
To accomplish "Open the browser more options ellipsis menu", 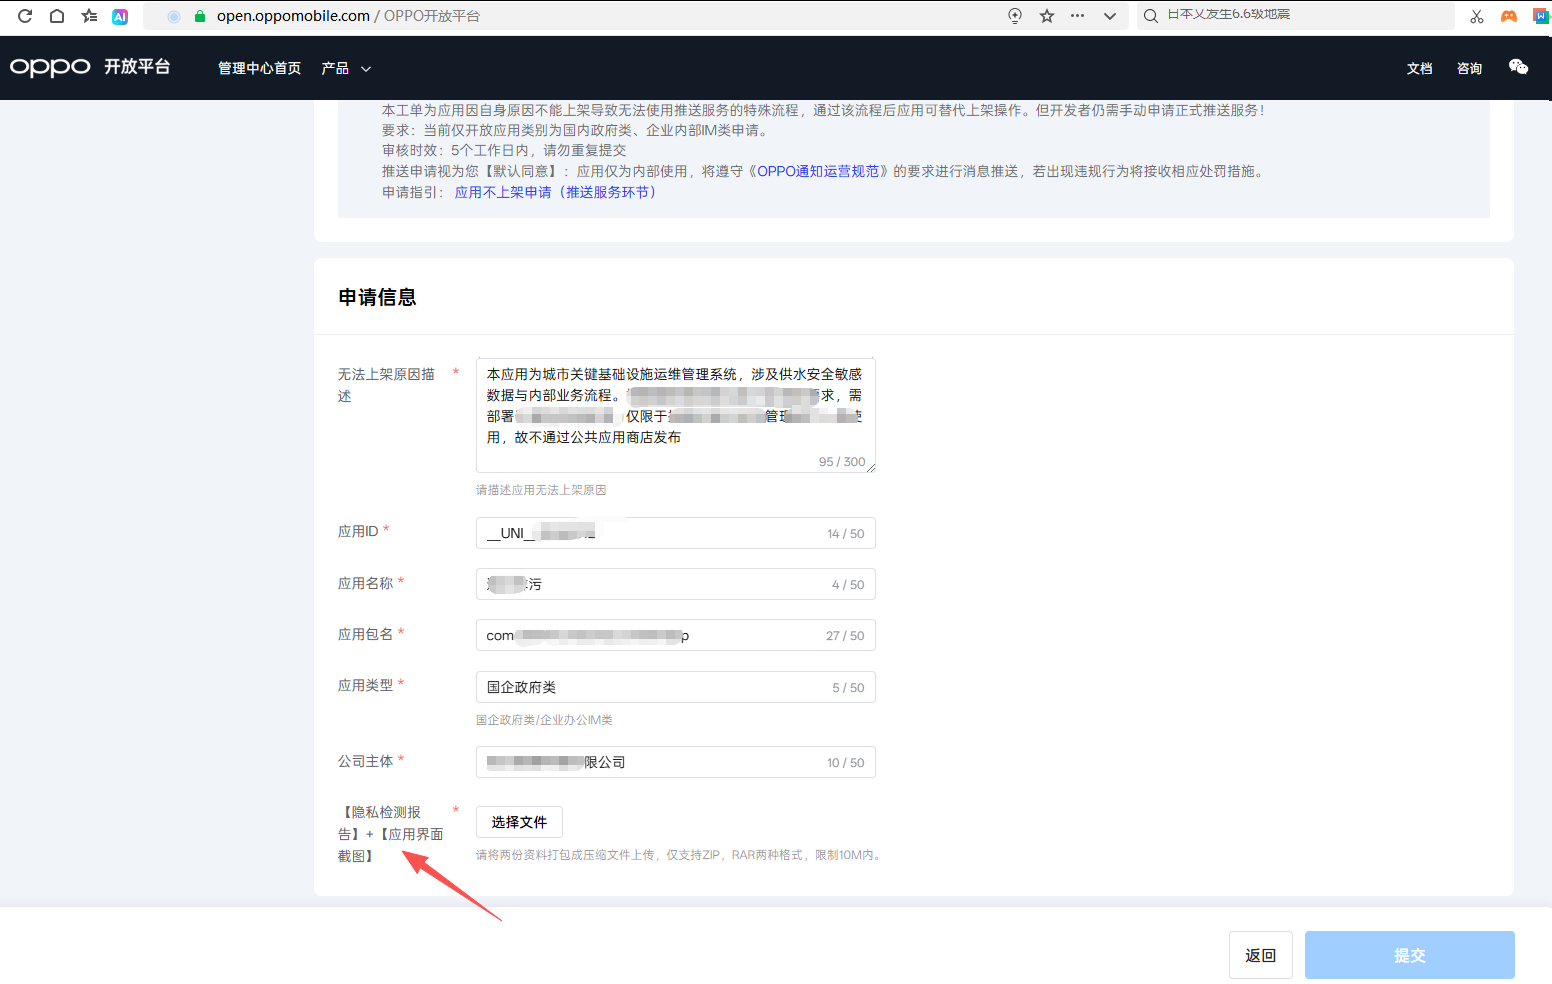I will pyautogui.click(x=1077, y=16).
